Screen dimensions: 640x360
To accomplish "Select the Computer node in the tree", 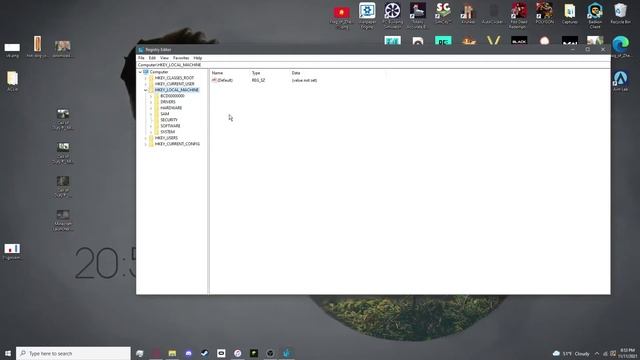I will (159, 72).
